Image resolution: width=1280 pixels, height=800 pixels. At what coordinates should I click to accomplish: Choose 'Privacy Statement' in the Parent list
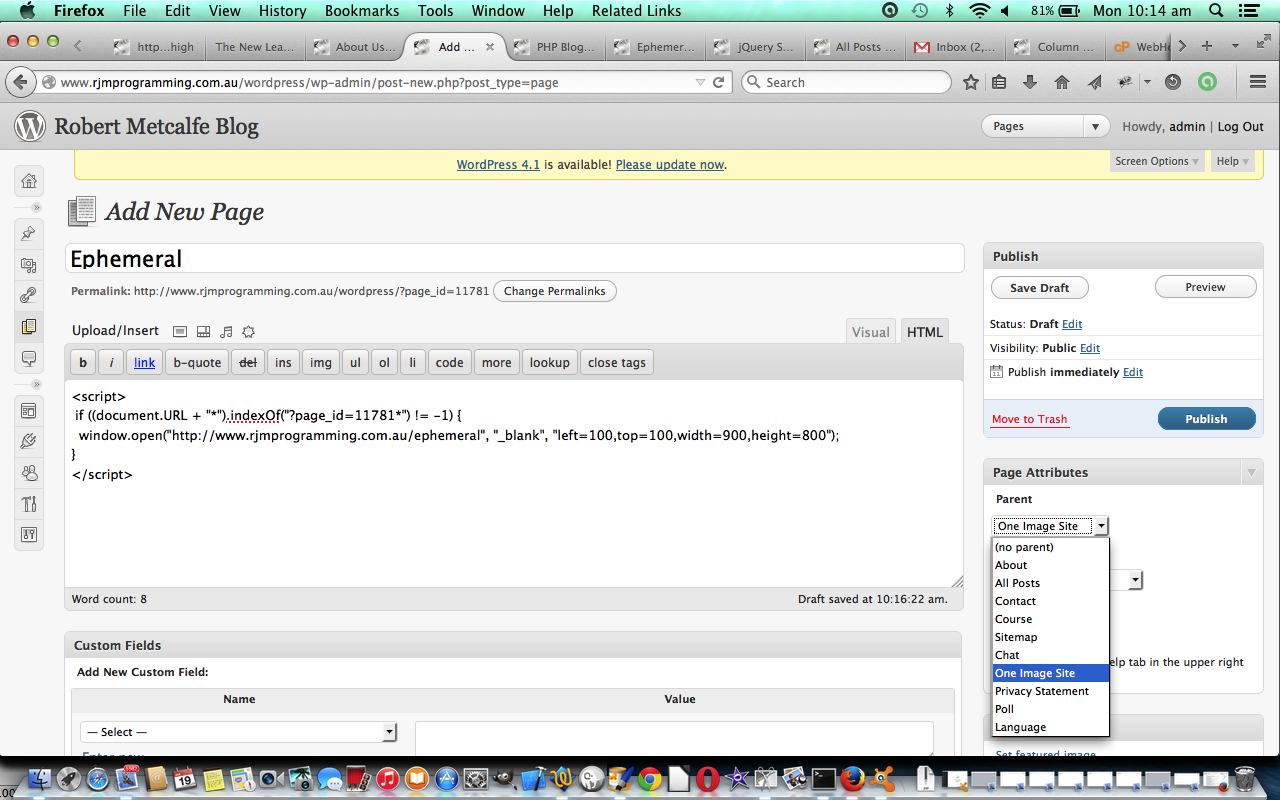[1050, 691]
